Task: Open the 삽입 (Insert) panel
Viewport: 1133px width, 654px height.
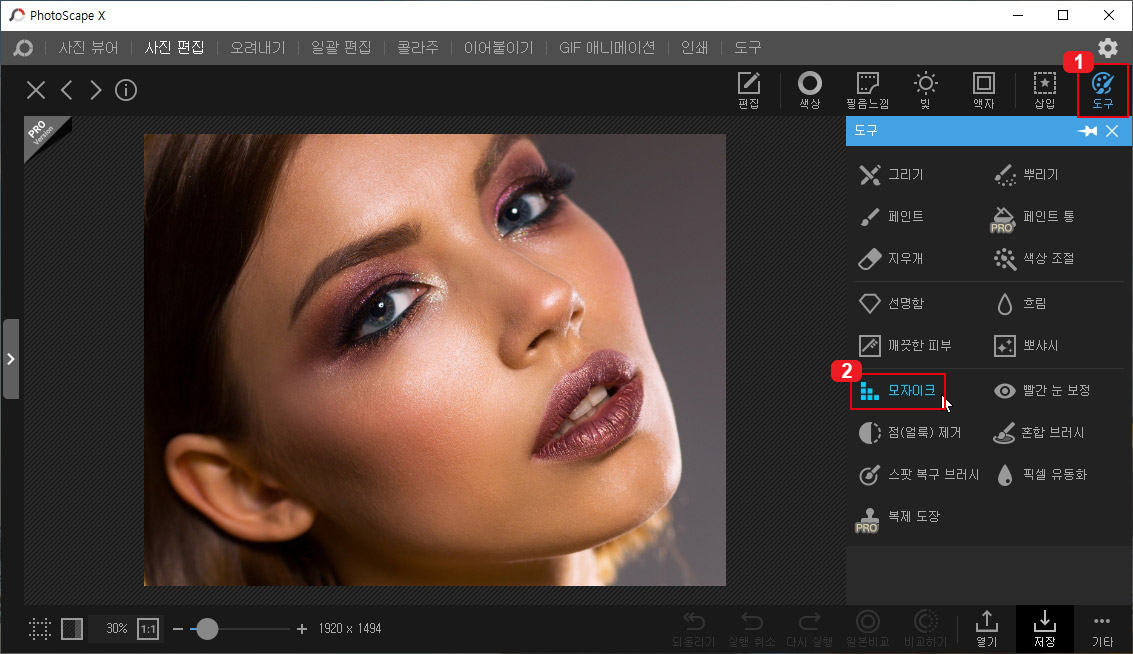Action: 1044,90
